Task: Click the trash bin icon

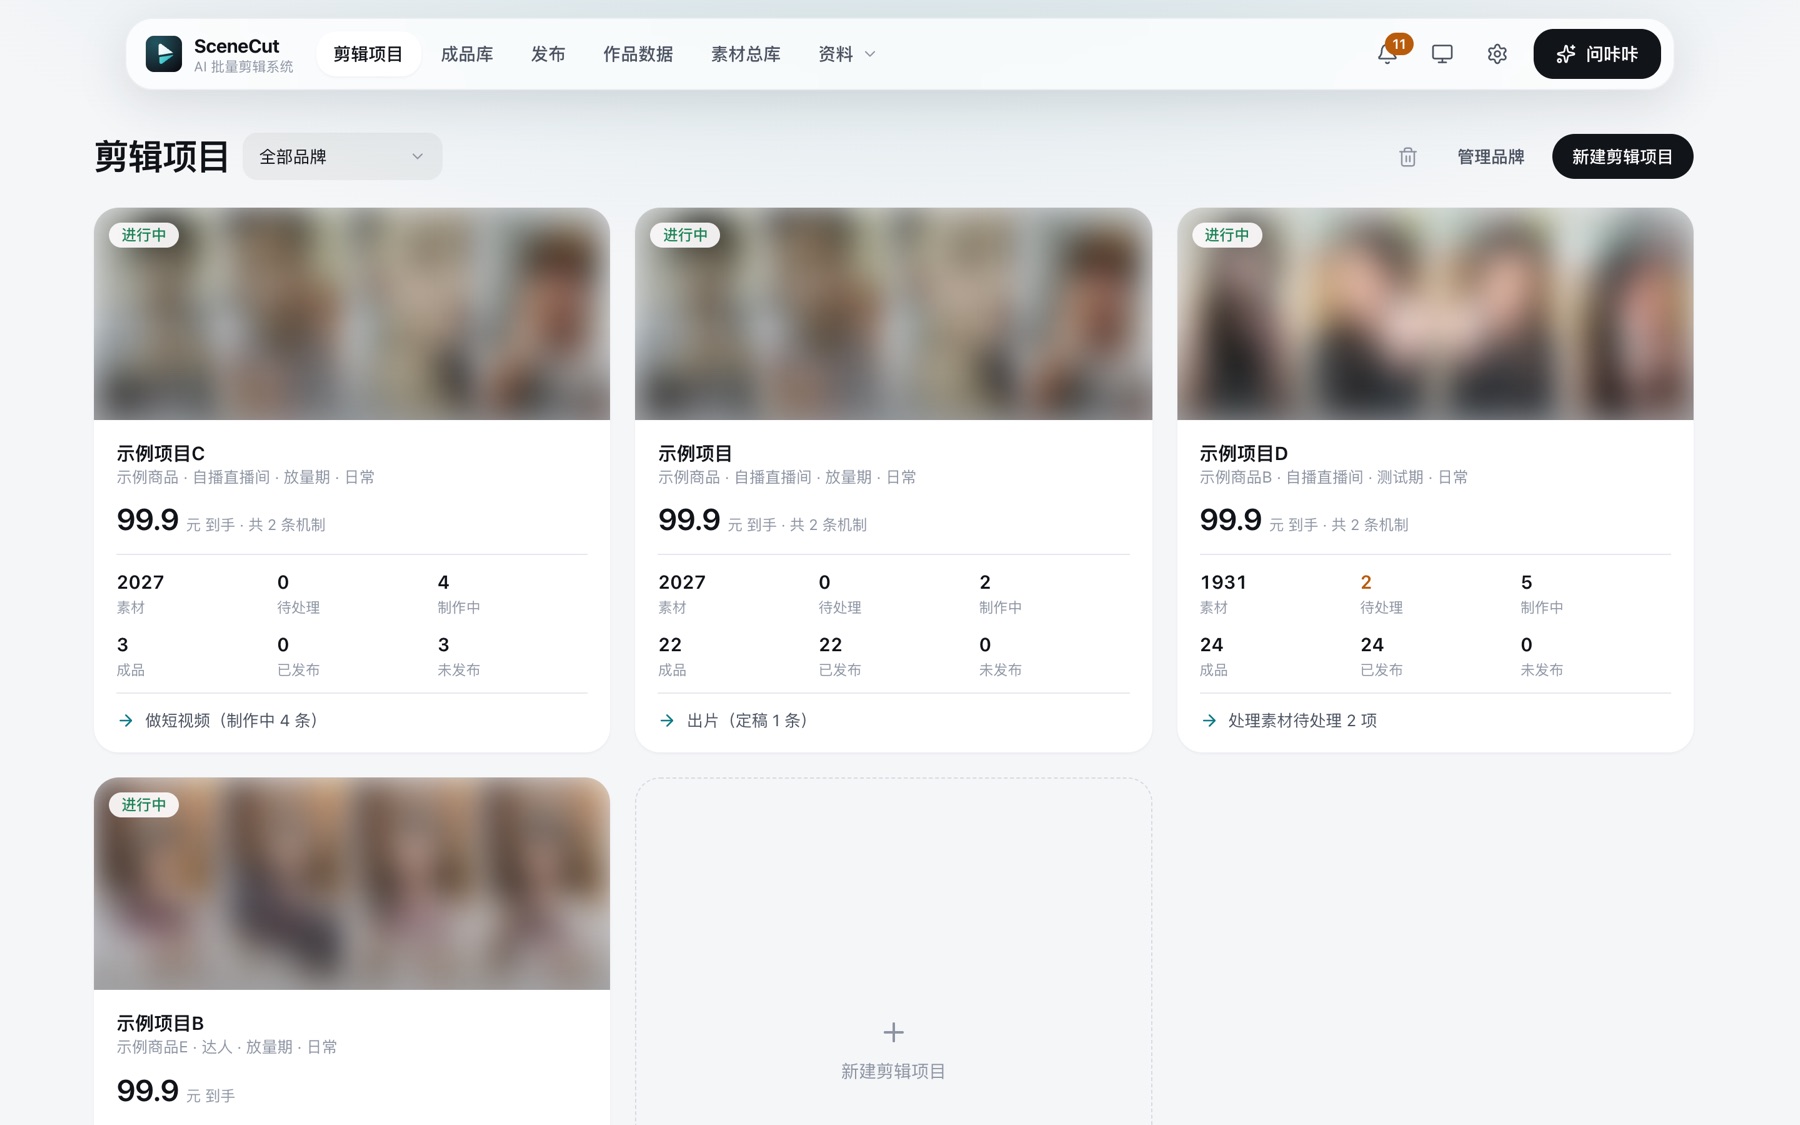Action: [1408, 157]
